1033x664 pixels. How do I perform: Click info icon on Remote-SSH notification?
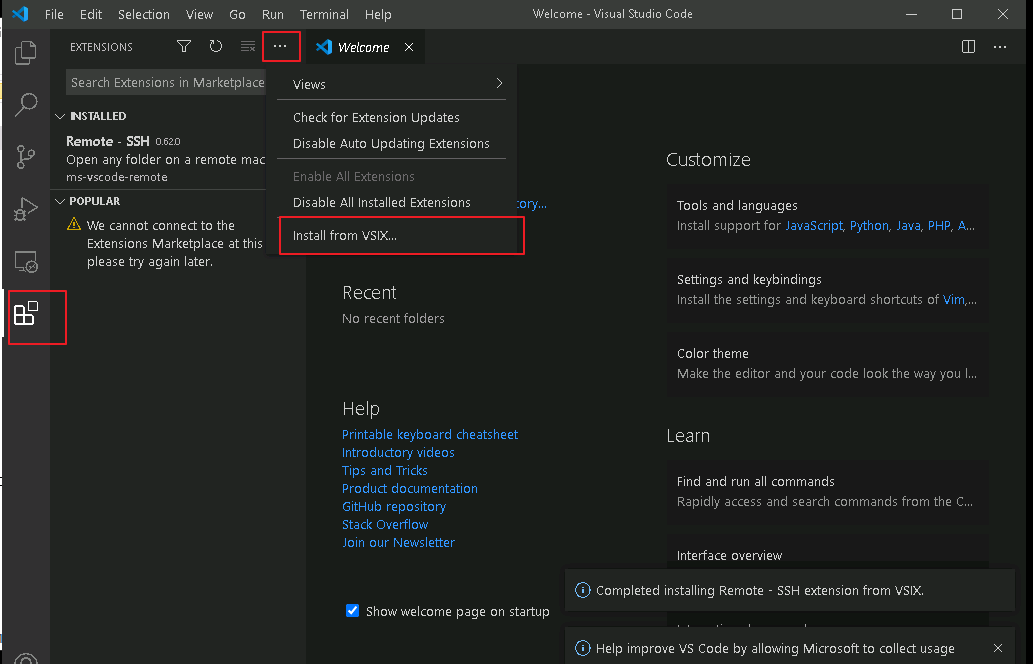582,590
